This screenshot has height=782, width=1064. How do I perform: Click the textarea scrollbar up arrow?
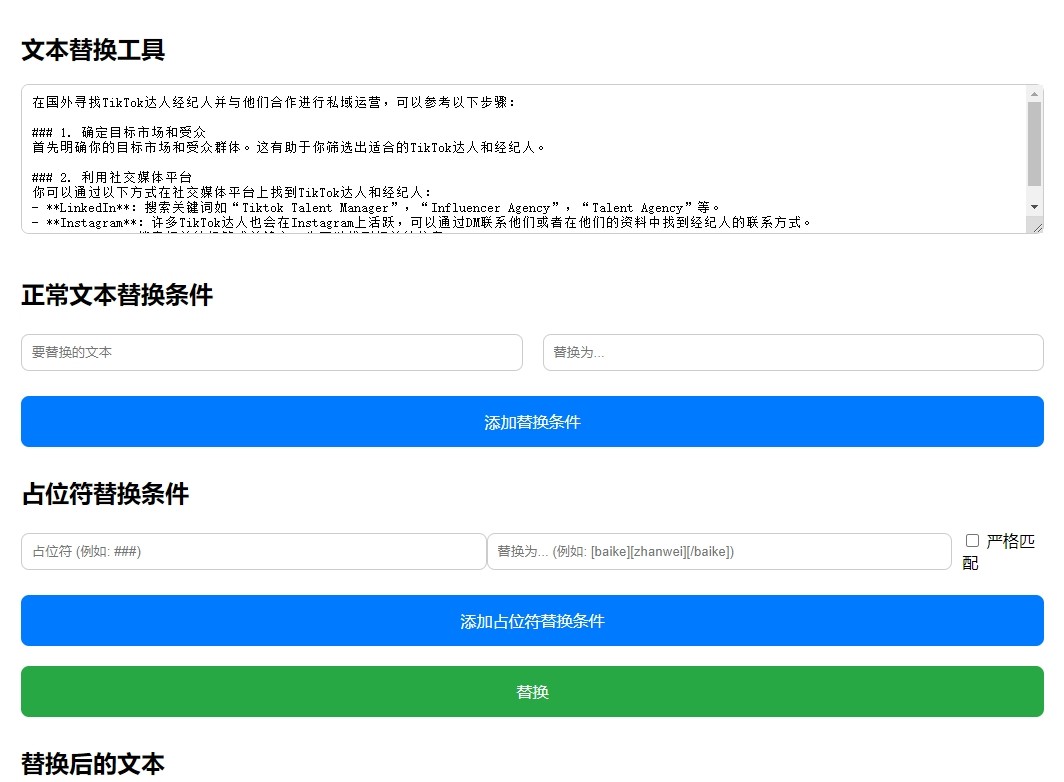[x=1034, y=94]
